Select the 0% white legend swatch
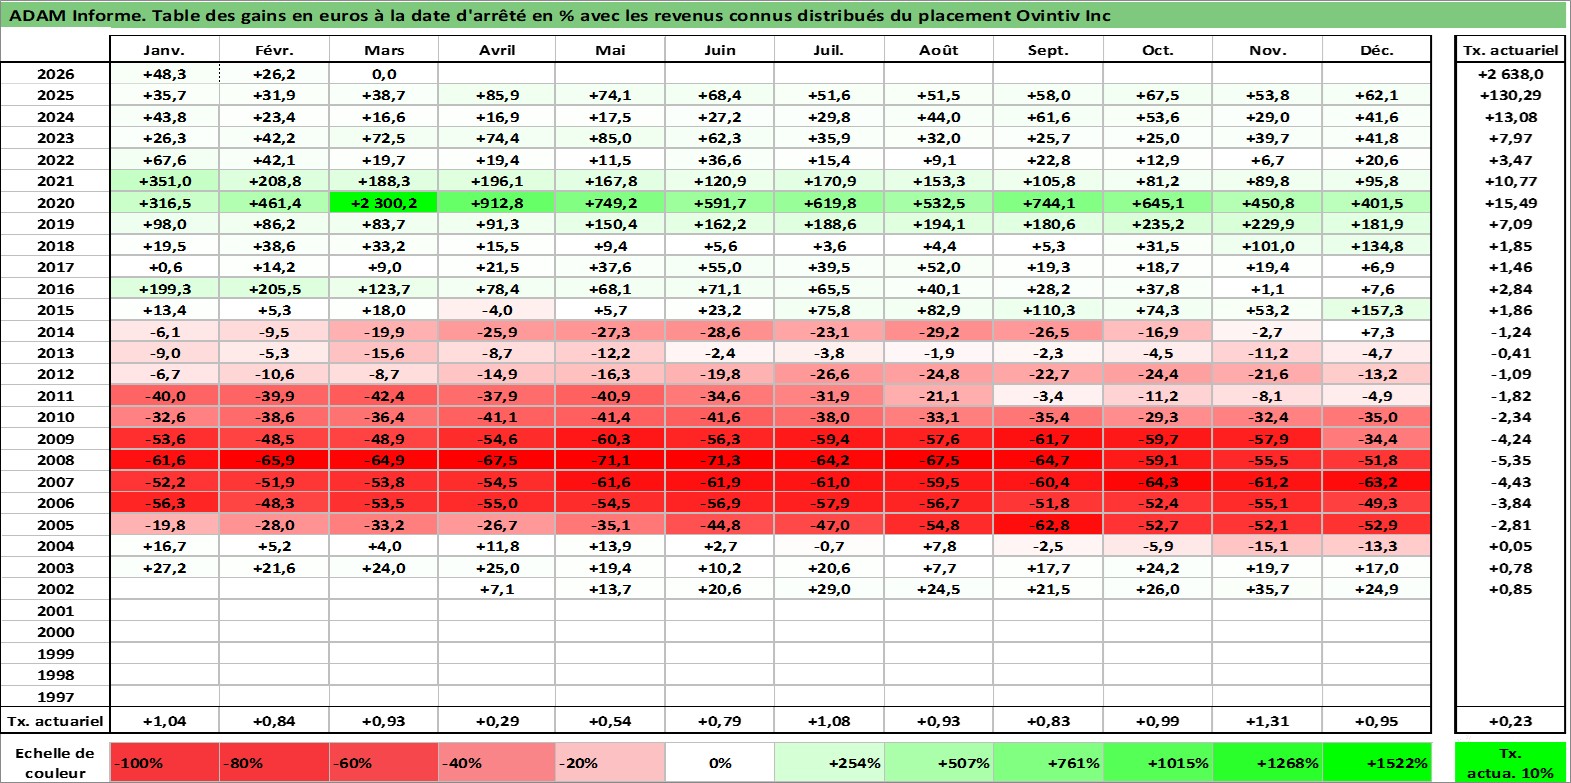Image resolution: width=1571 pixels, height=783 pixels. click(720, 762)
